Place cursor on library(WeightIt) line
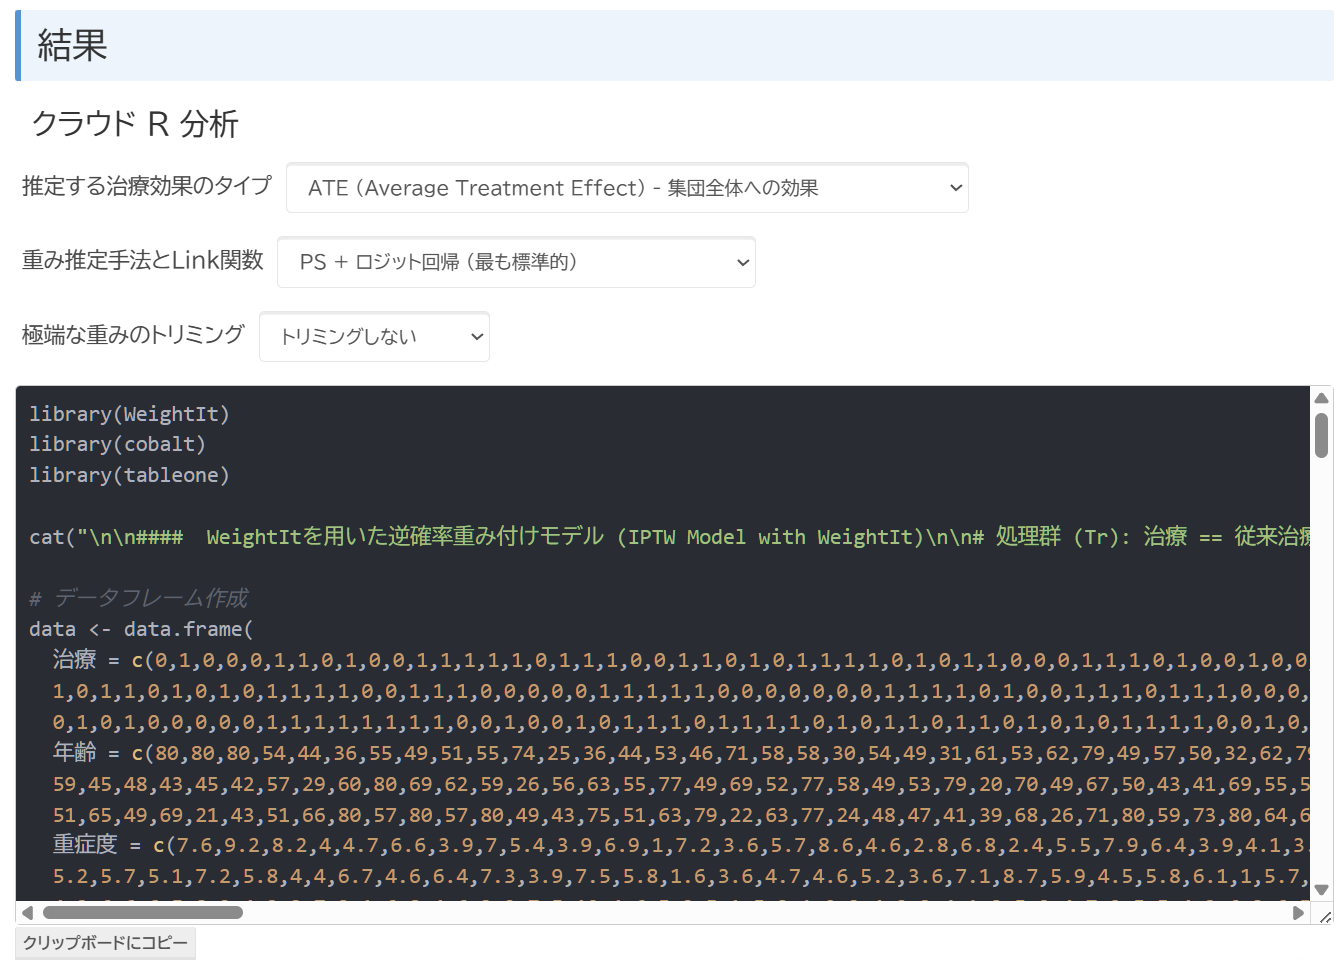 click(x=129, y=414)
